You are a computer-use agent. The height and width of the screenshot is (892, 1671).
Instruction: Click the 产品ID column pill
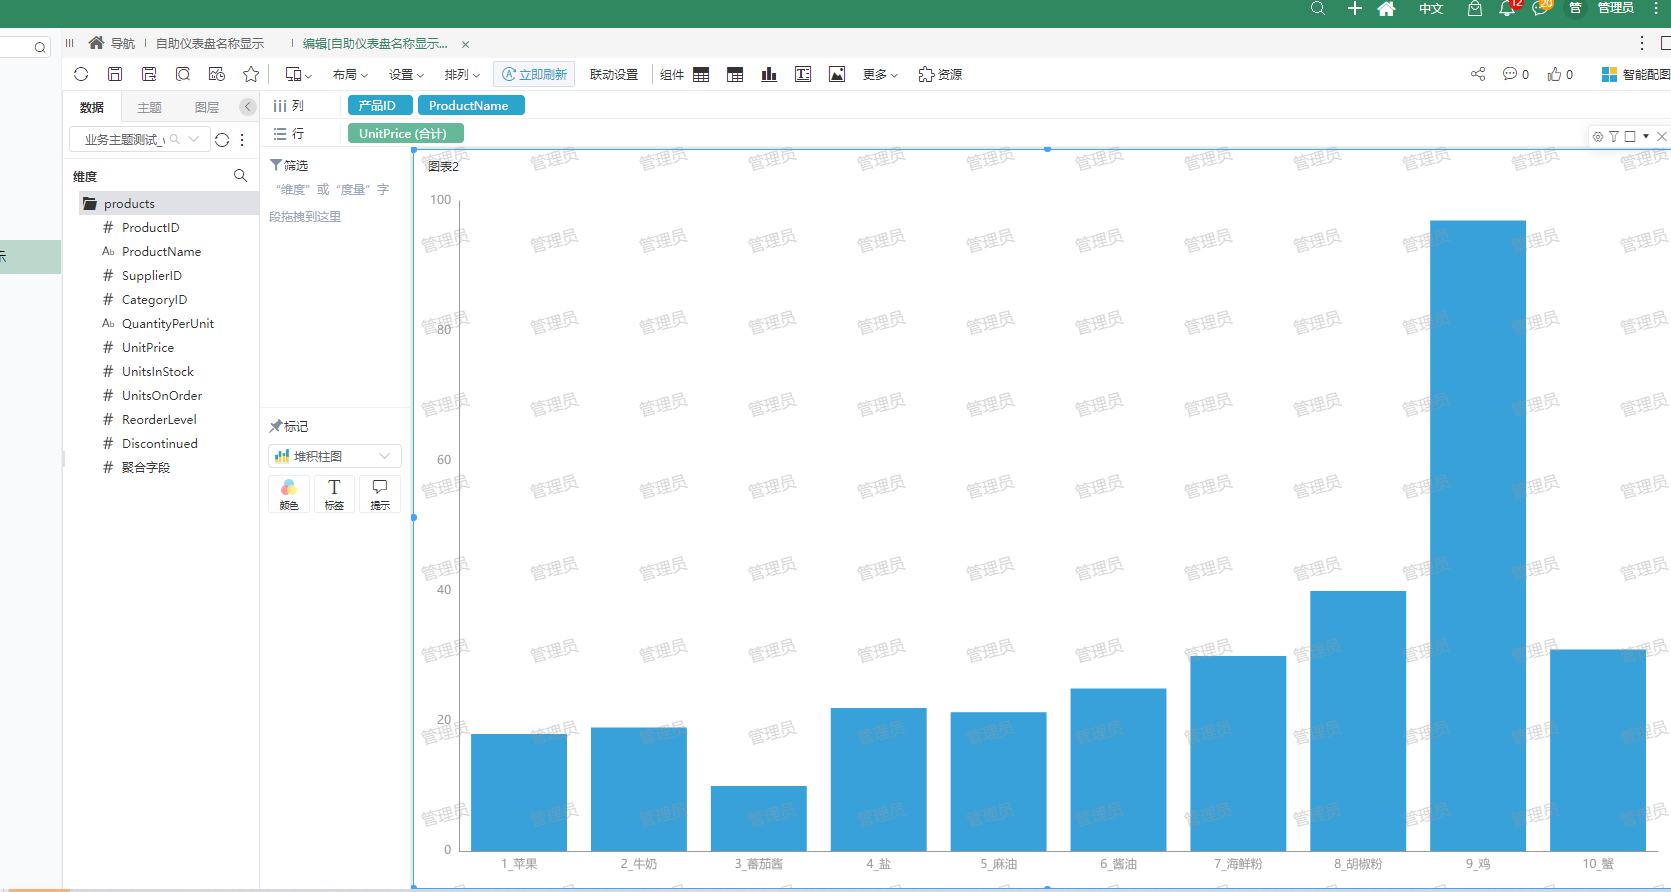[380, 105]
